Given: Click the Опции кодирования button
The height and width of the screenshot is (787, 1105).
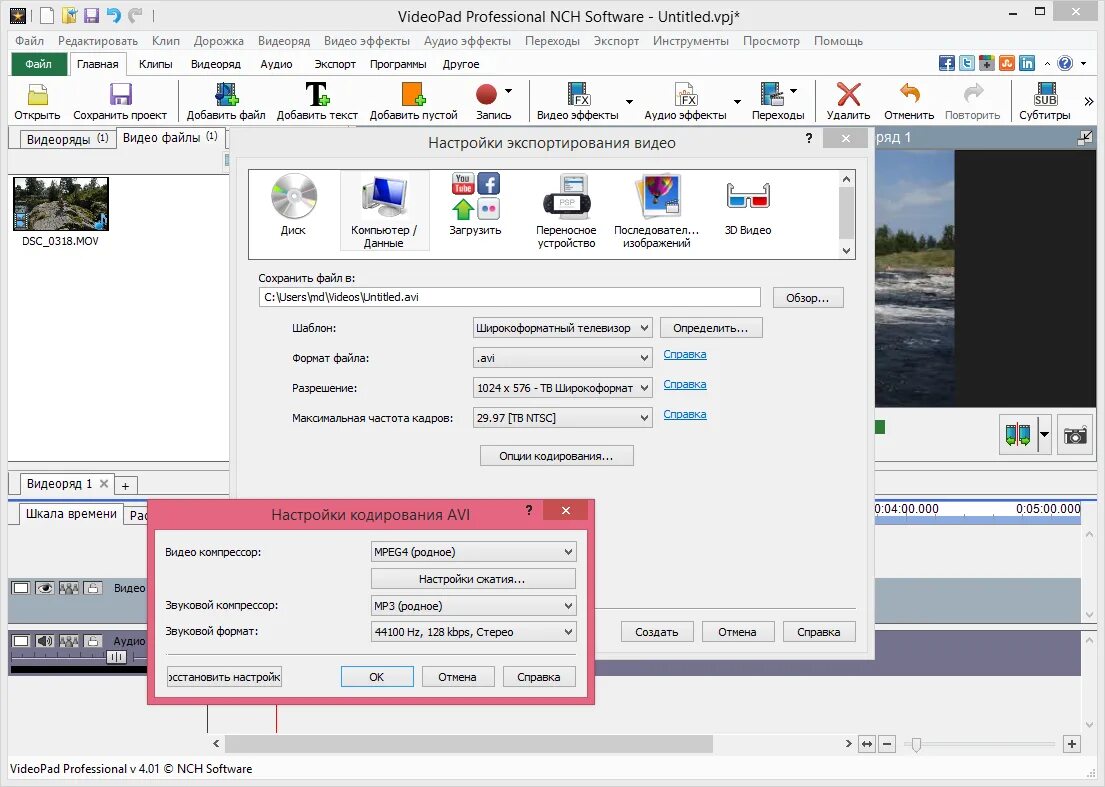Looking at the screenshot, I should 557,456.
